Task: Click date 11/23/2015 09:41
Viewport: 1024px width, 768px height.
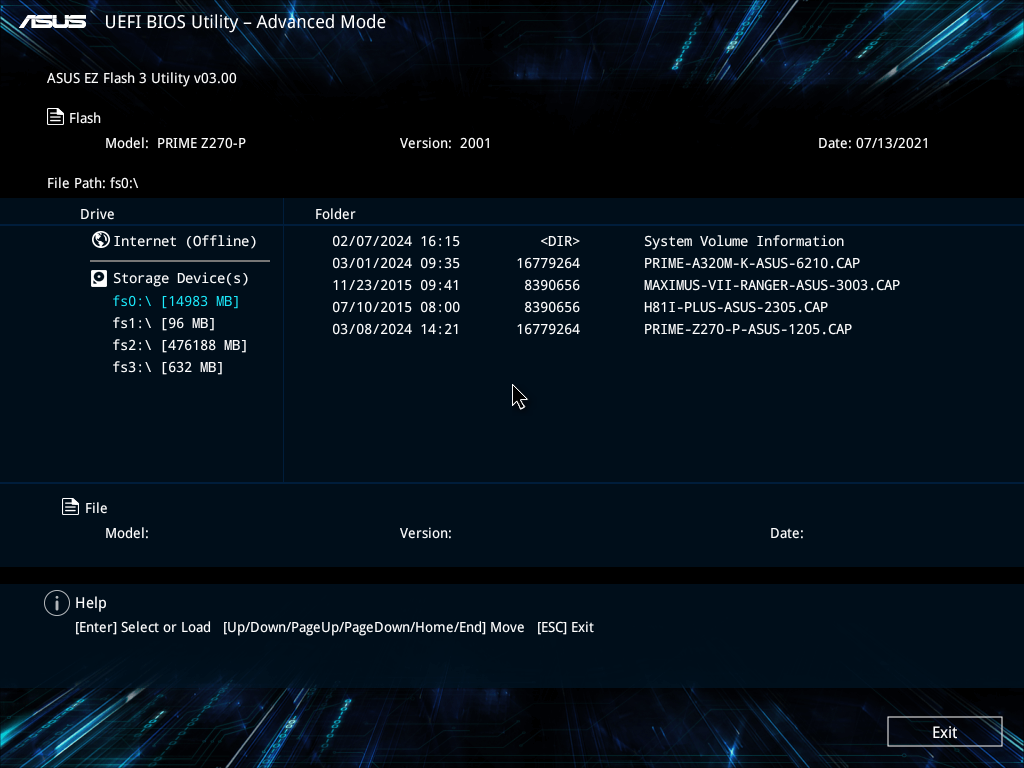Action: click(396, 285)
